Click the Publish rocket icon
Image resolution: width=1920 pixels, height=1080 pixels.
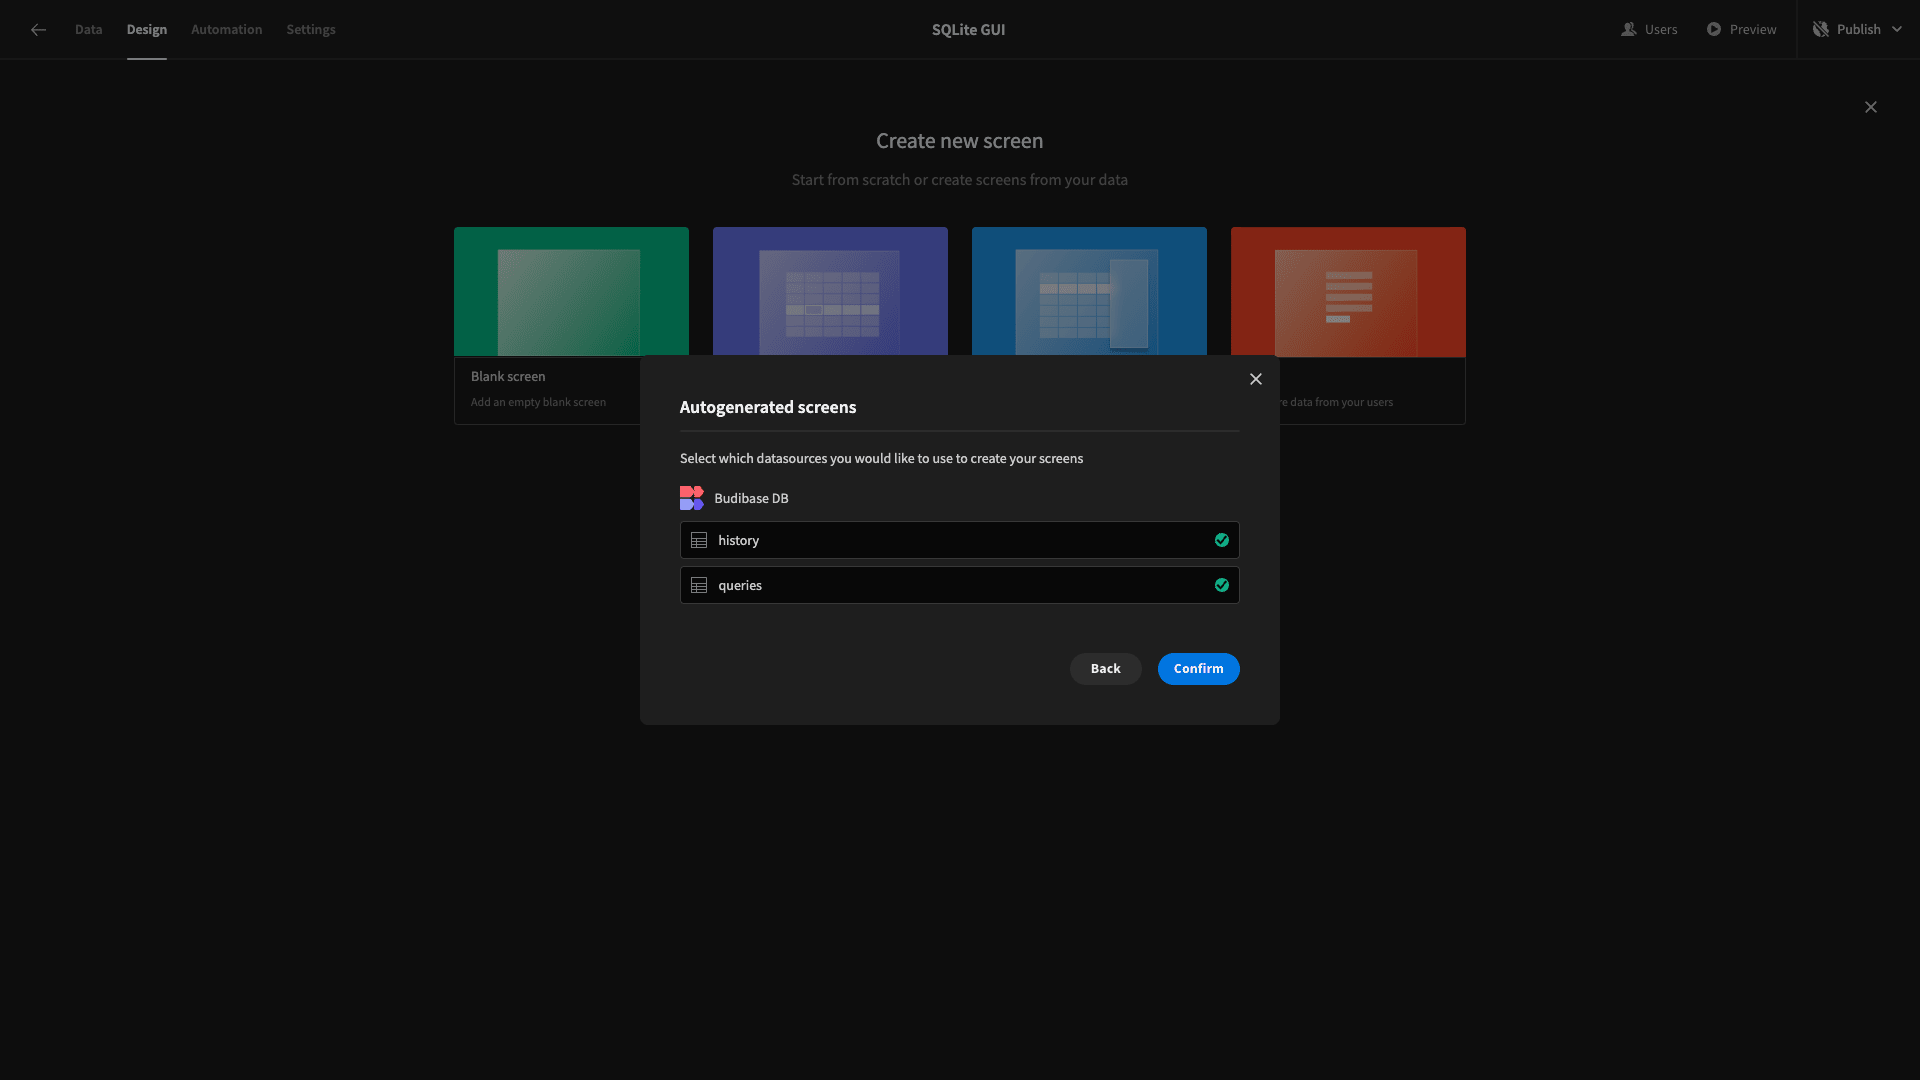[1821, 30]
